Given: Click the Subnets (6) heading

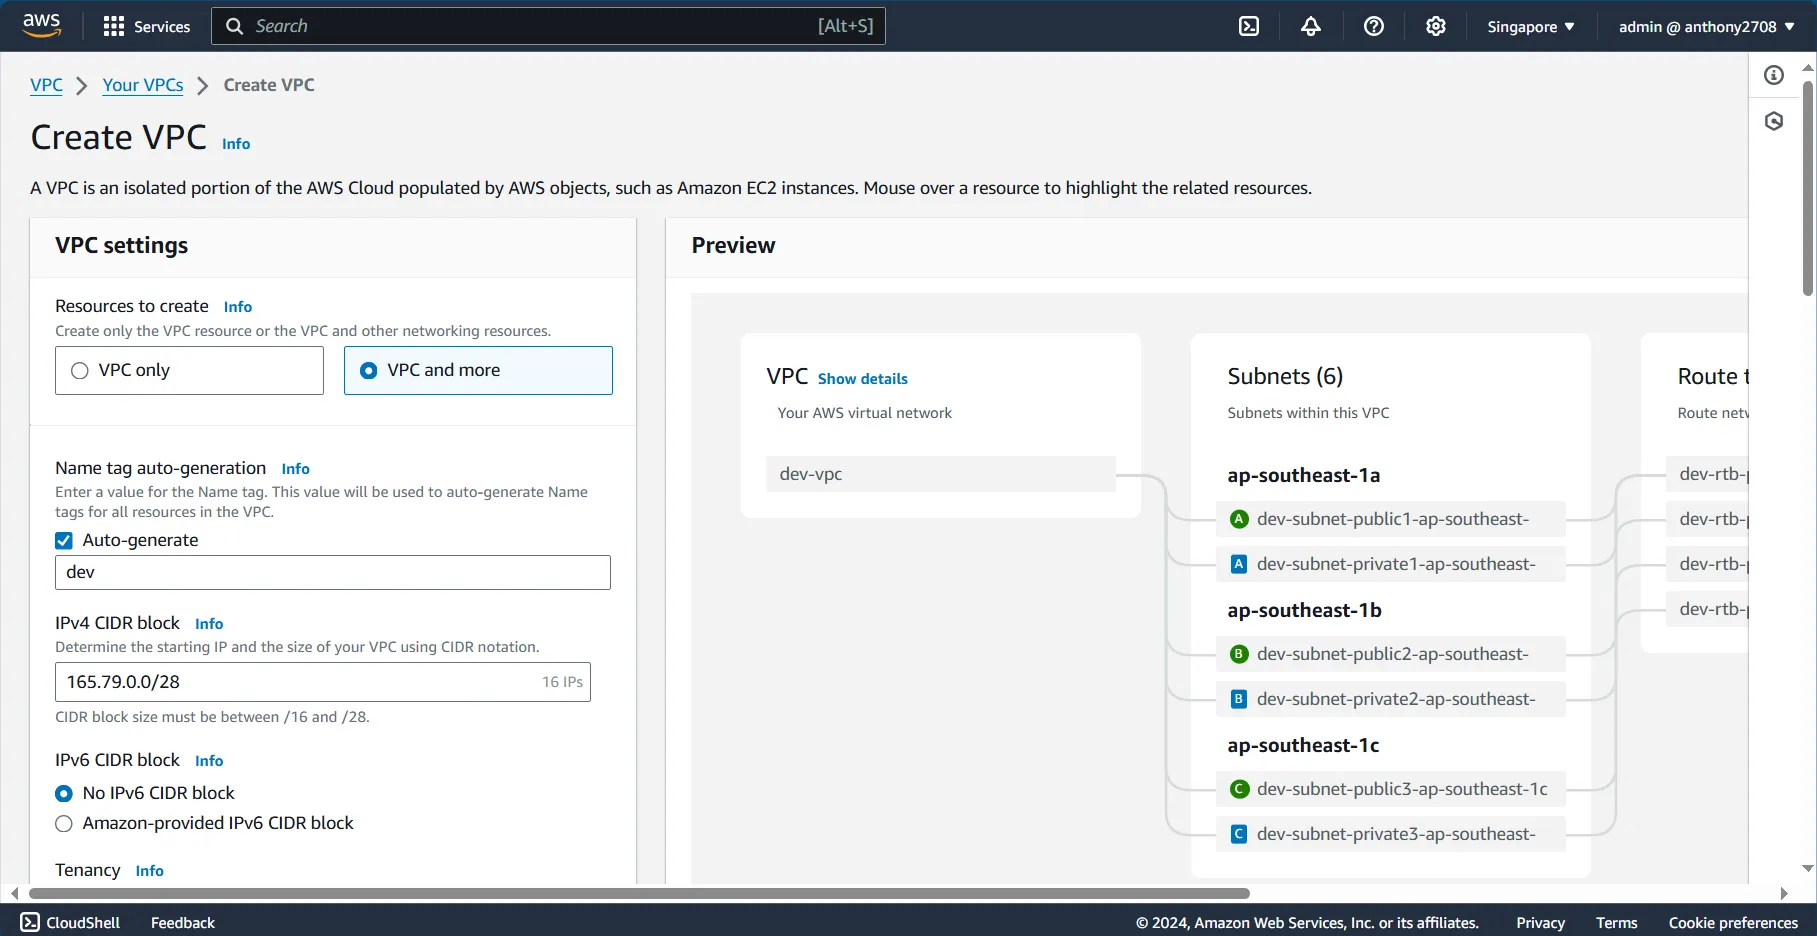Looking at the screenshot, I should (1285, 377).
